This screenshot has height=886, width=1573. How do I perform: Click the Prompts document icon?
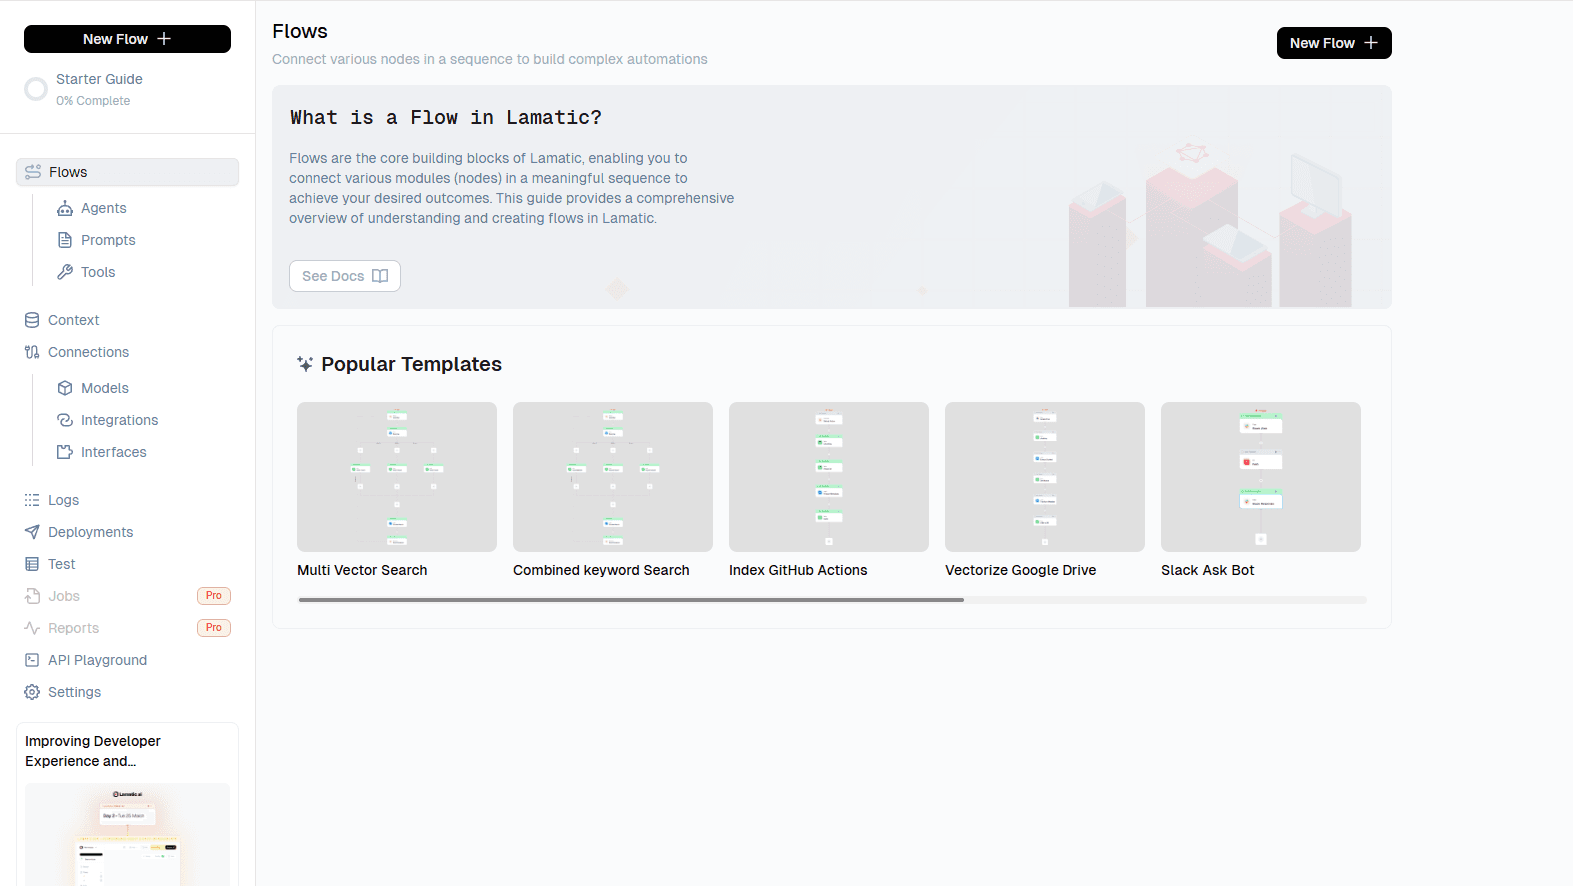[65, 240]
